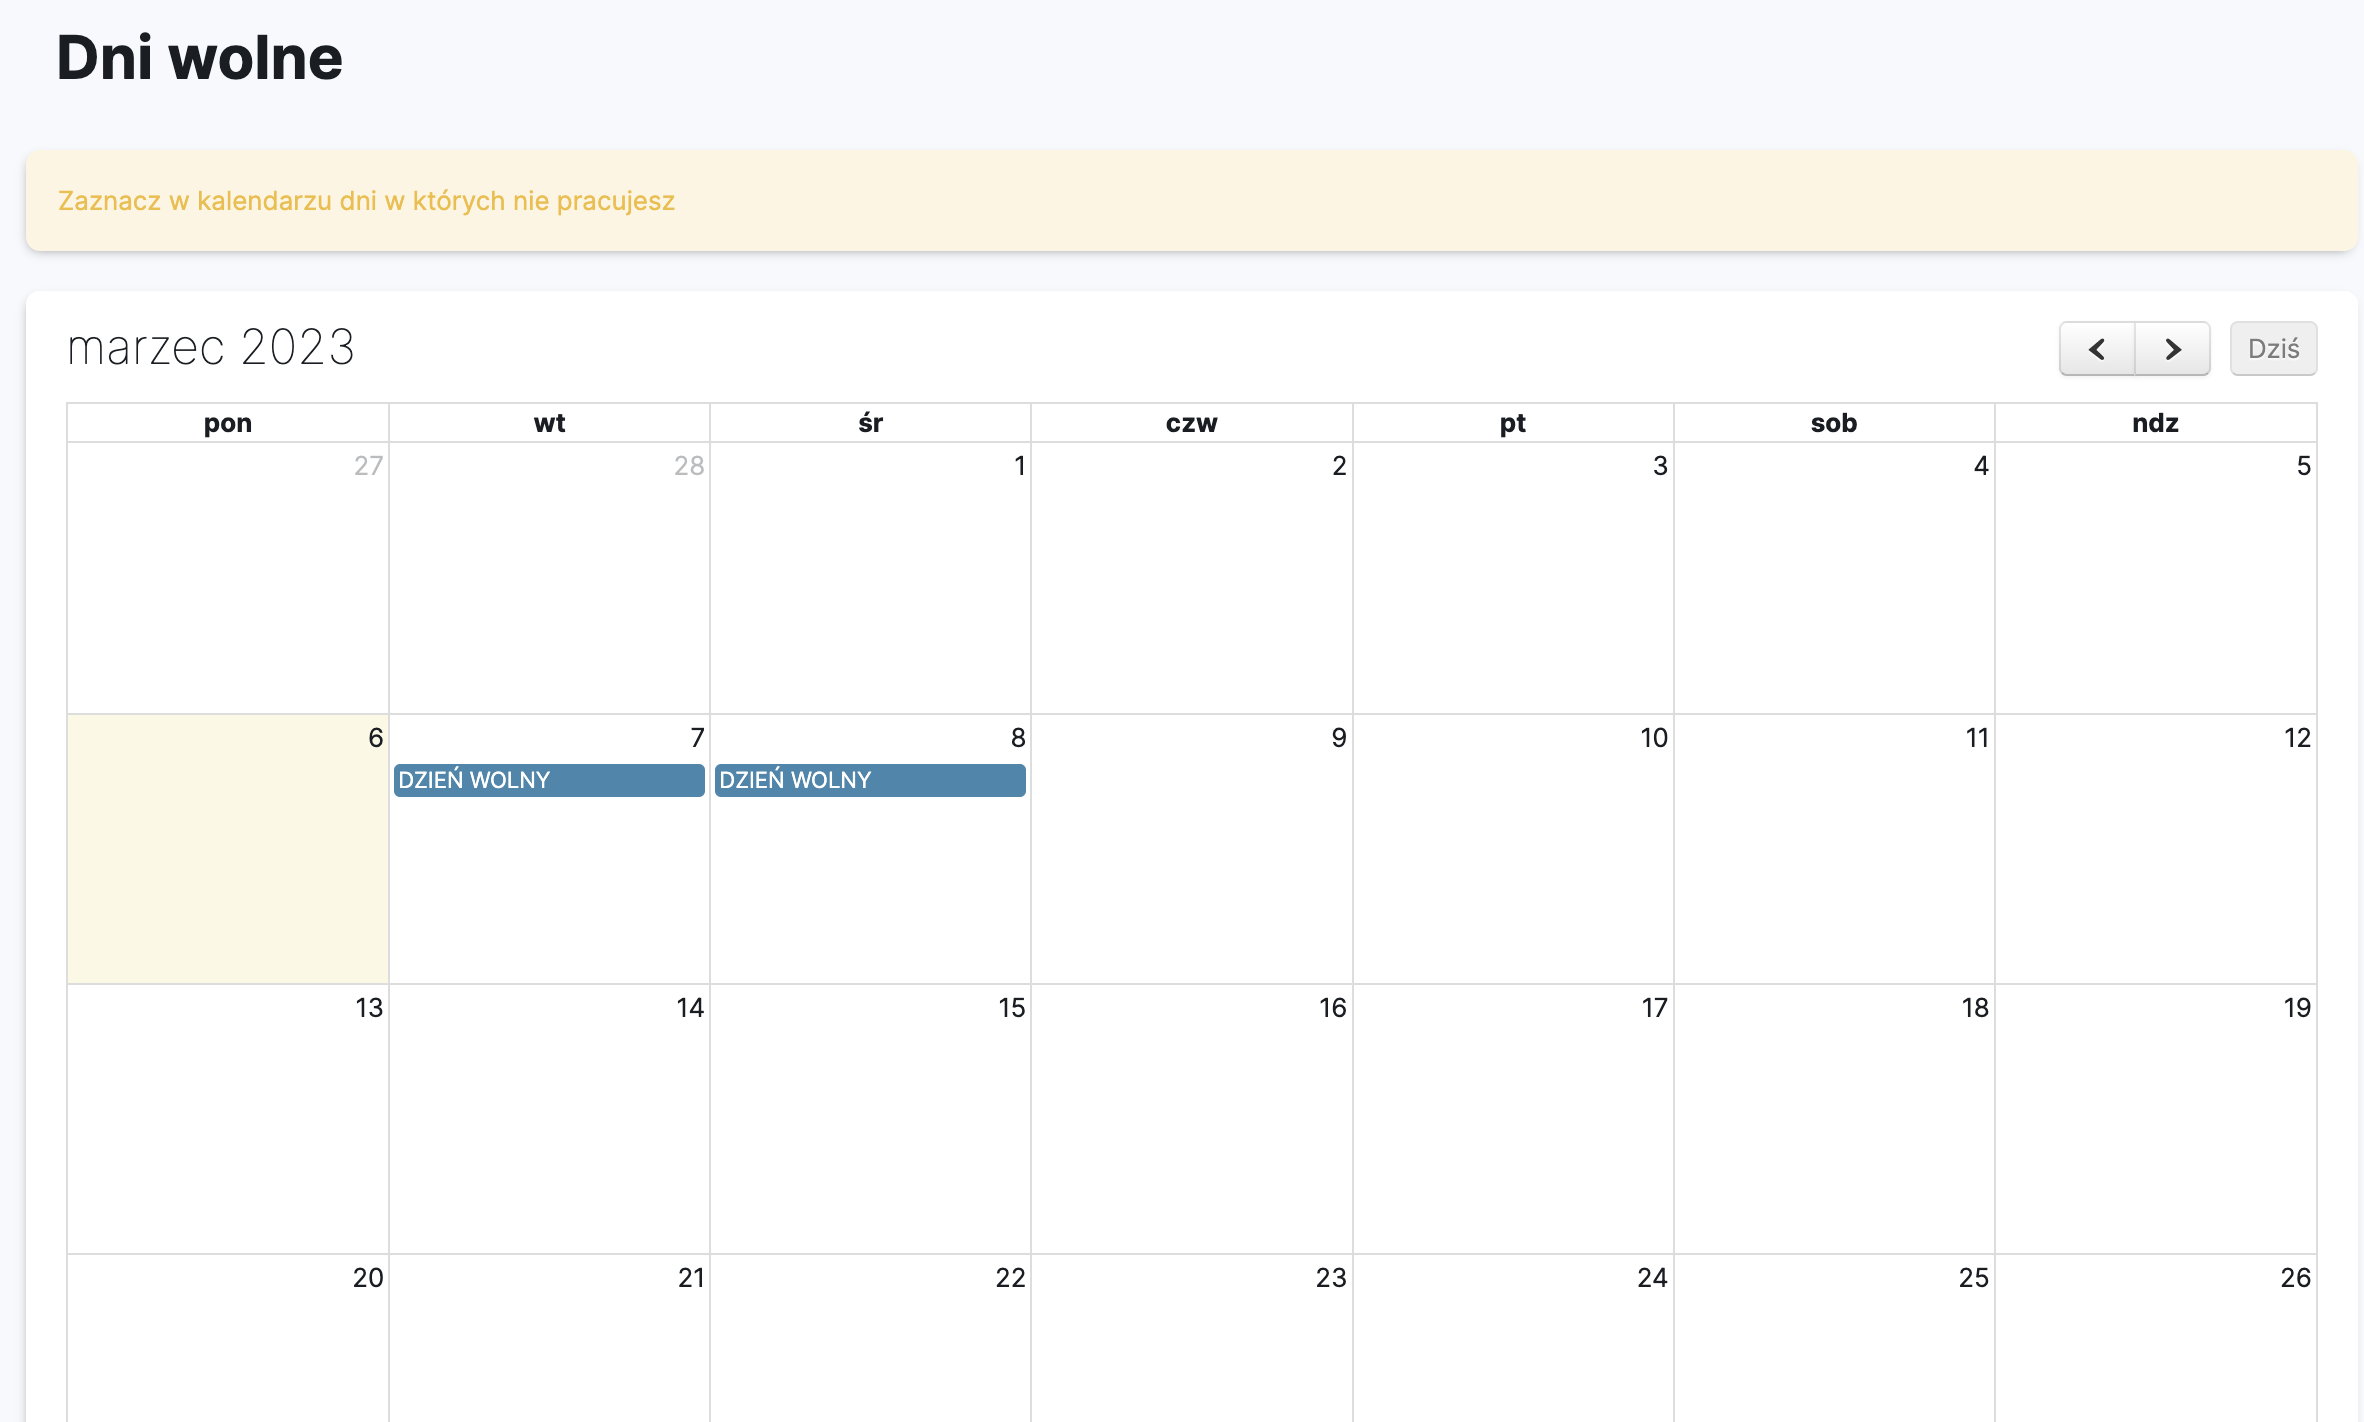This screenshot has height=1422, width=2364.
Task: Open DZIEŃ WOLNY event on March 8
Action: [870, 780]
